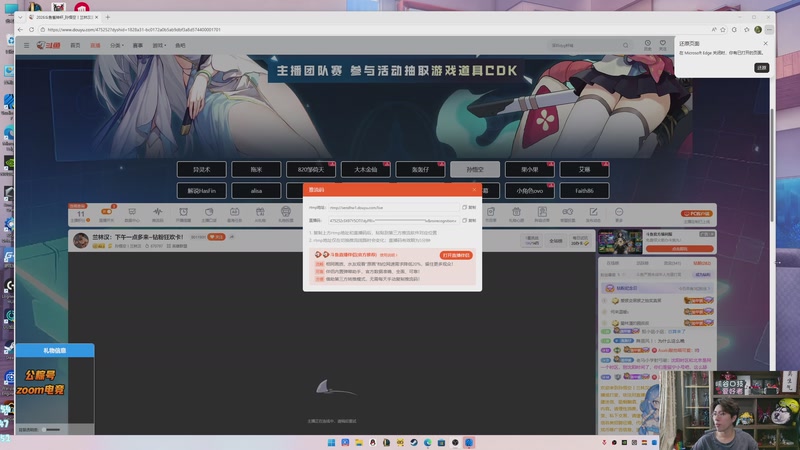Open the gift box icon in the streamer toolbar
This screenshot has width=800, height=450.
260,212
